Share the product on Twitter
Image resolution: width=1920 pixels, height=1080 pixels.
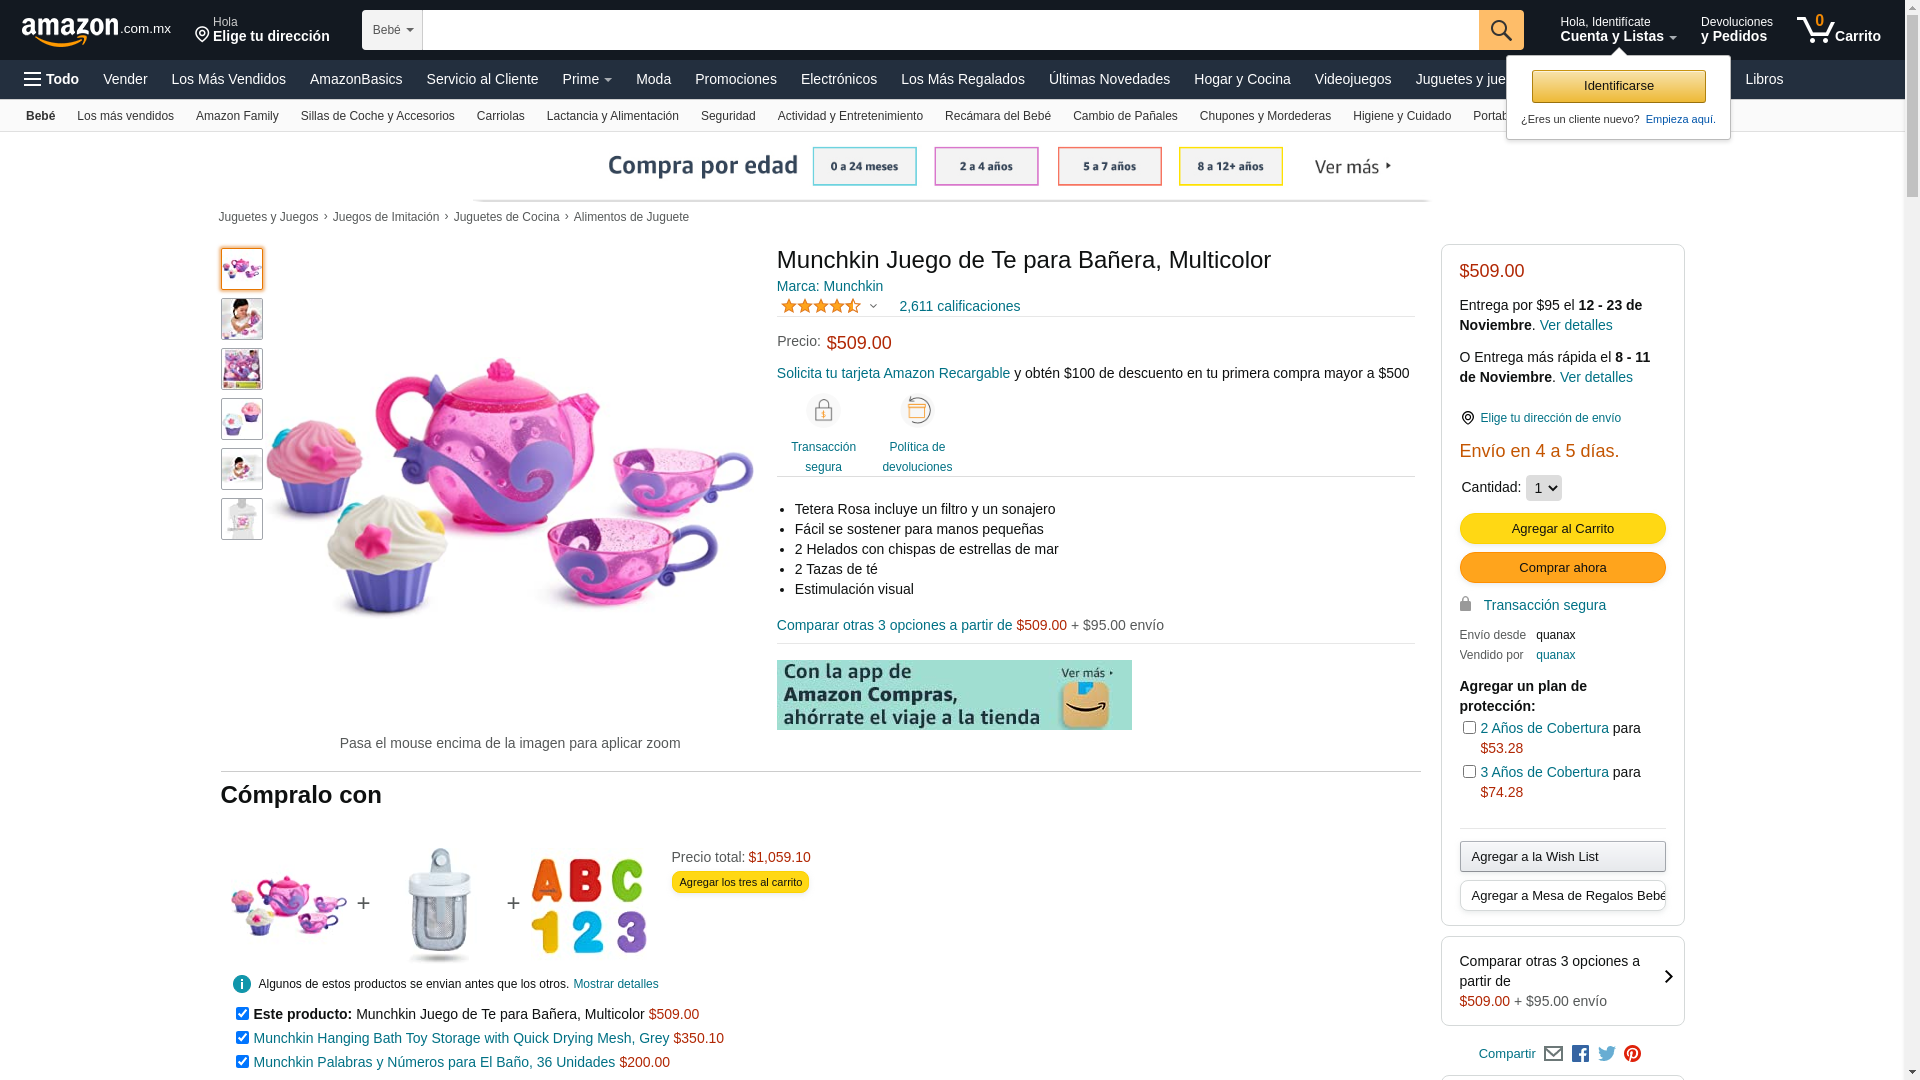(1607, 1054)
